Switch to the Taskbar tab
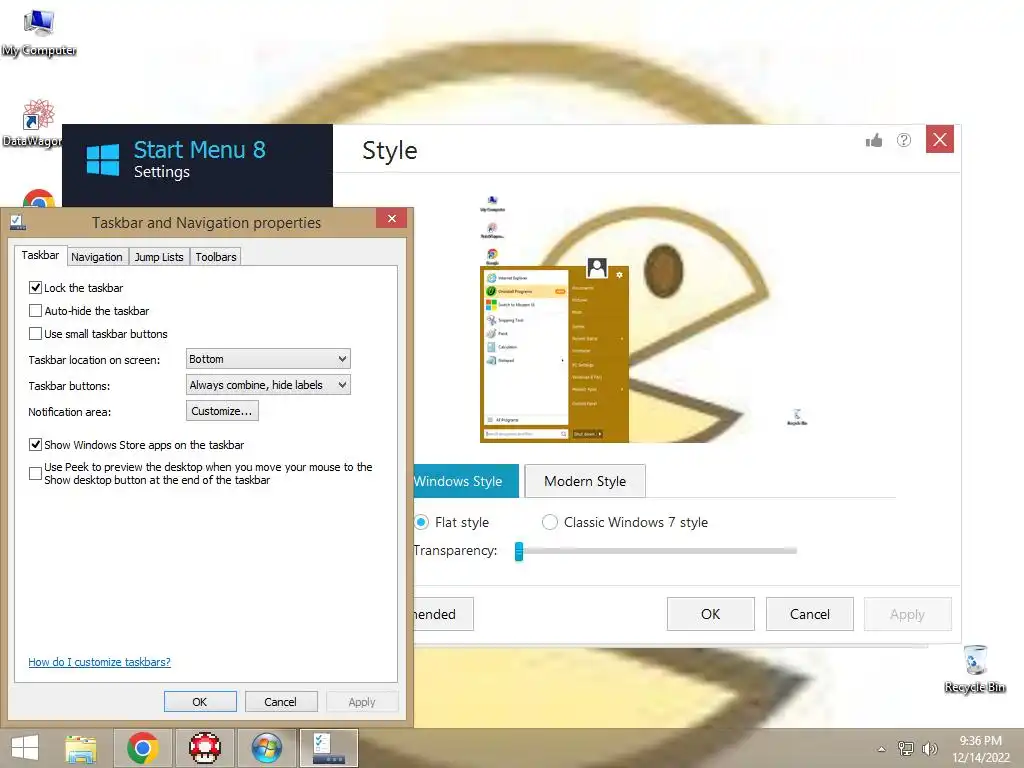This screenshot has width=1024, height=768. 40,255
